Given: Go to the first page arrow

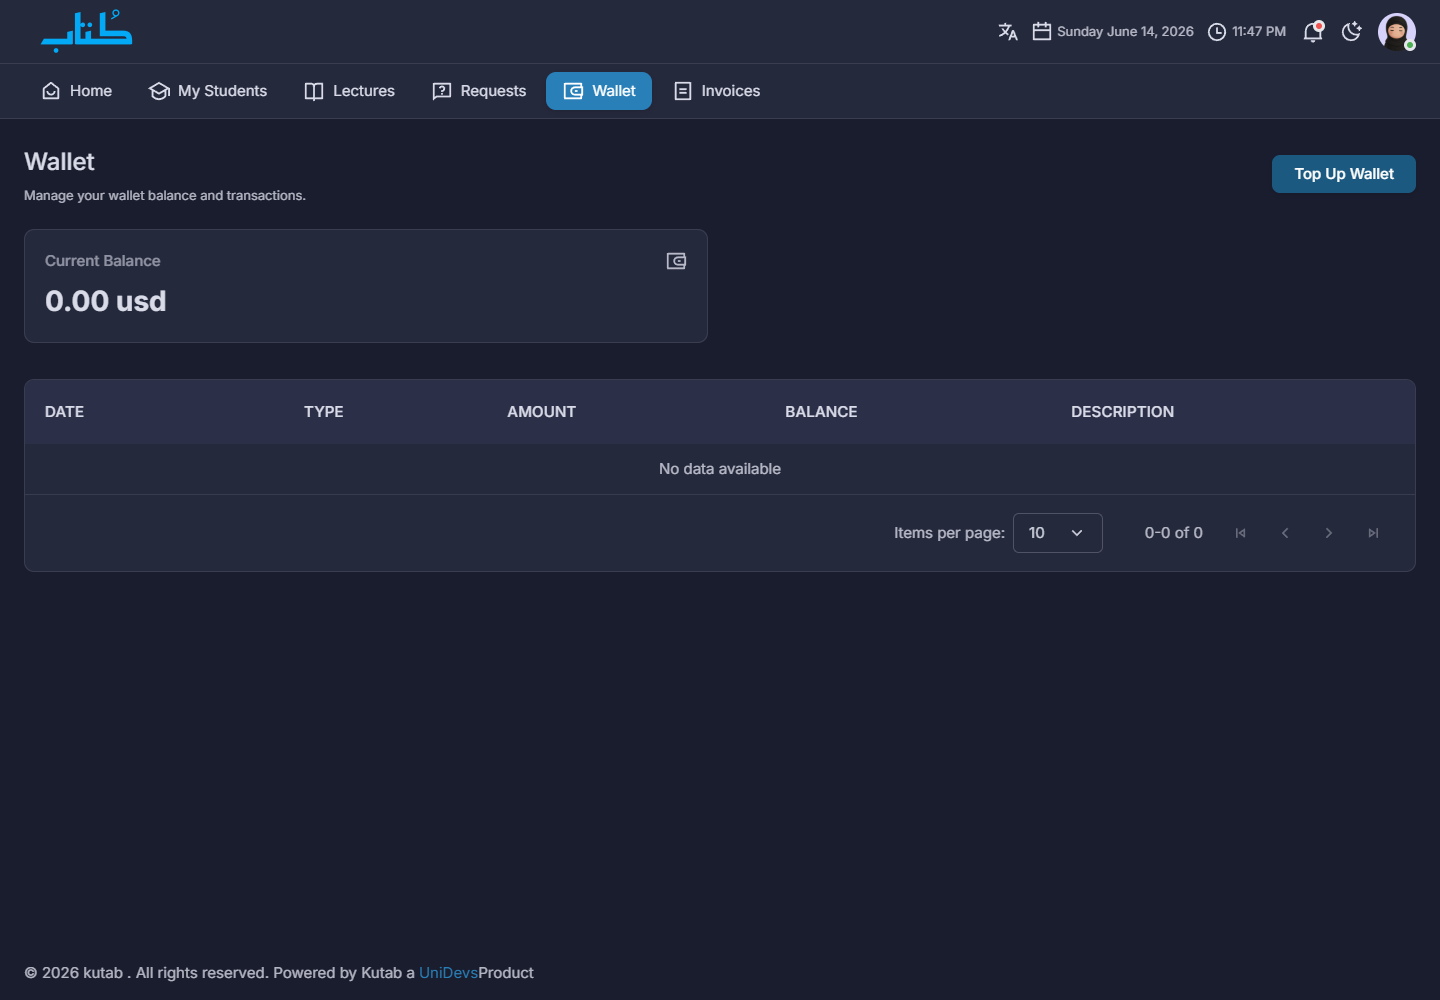Looking at the screenshot, I should point(1240,533).
